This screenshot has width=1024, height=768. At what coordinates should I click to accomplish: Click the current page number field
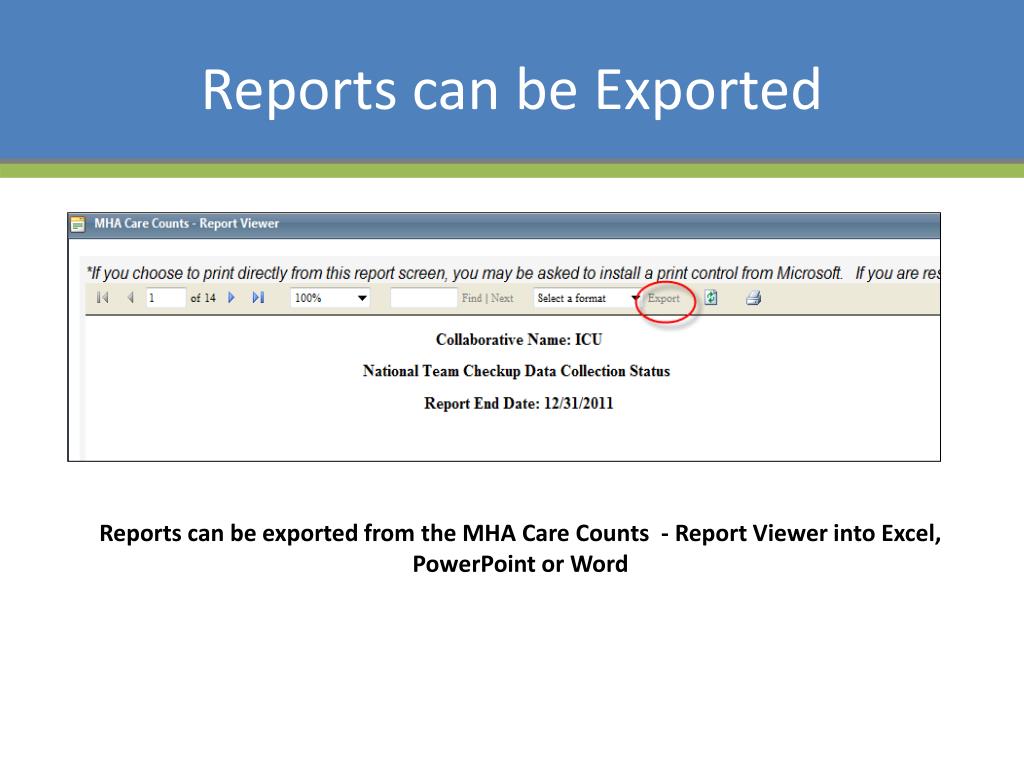click(x=165, y=298)
